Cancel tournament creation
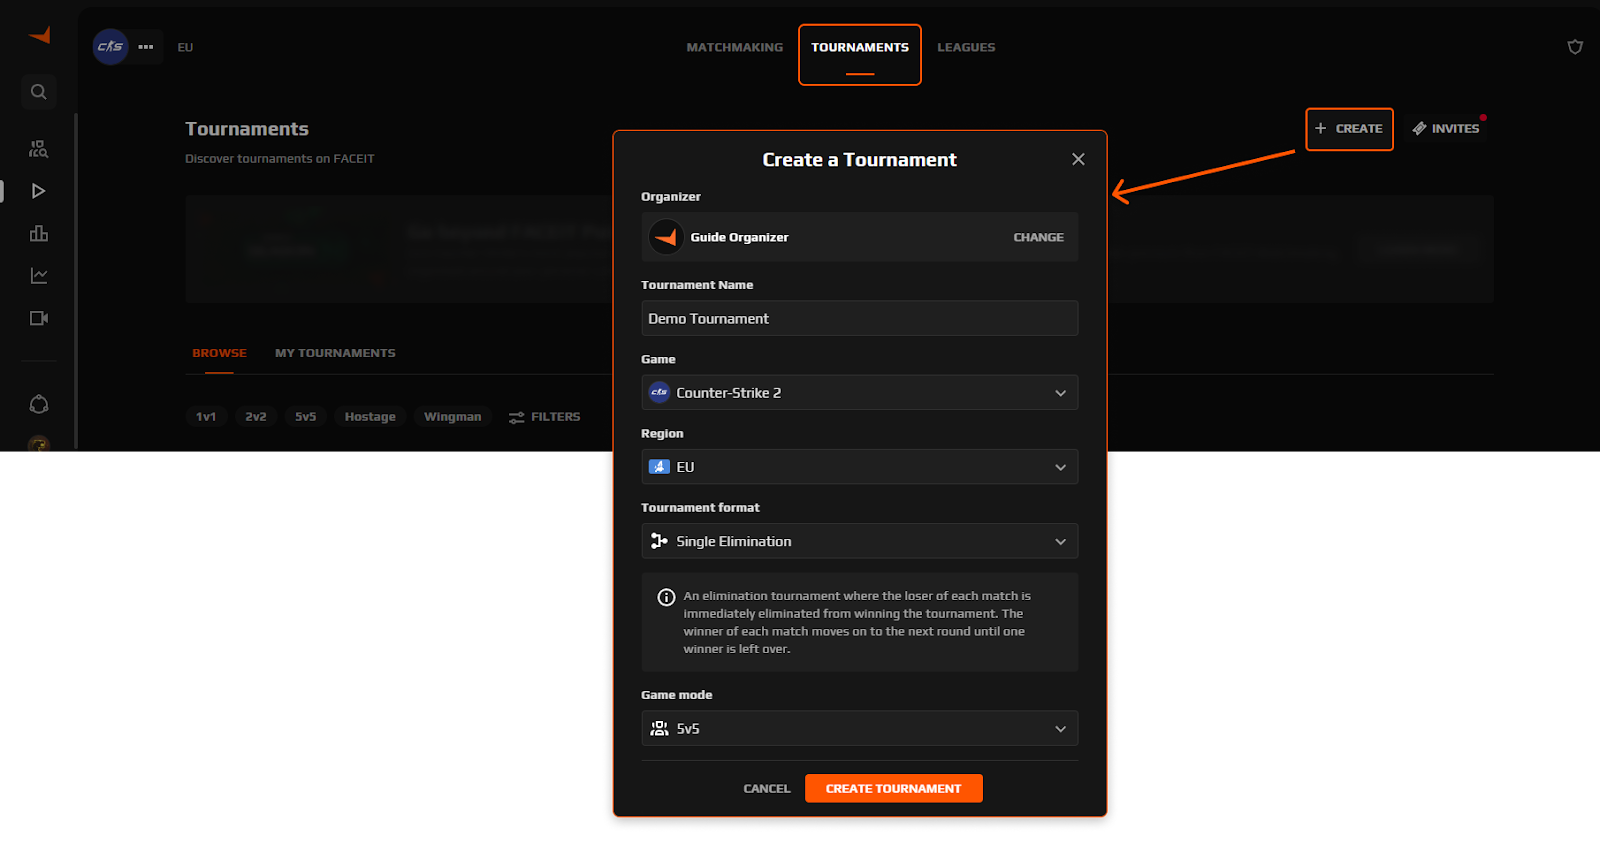1600x843 pixels. click(x=767, y=789)
